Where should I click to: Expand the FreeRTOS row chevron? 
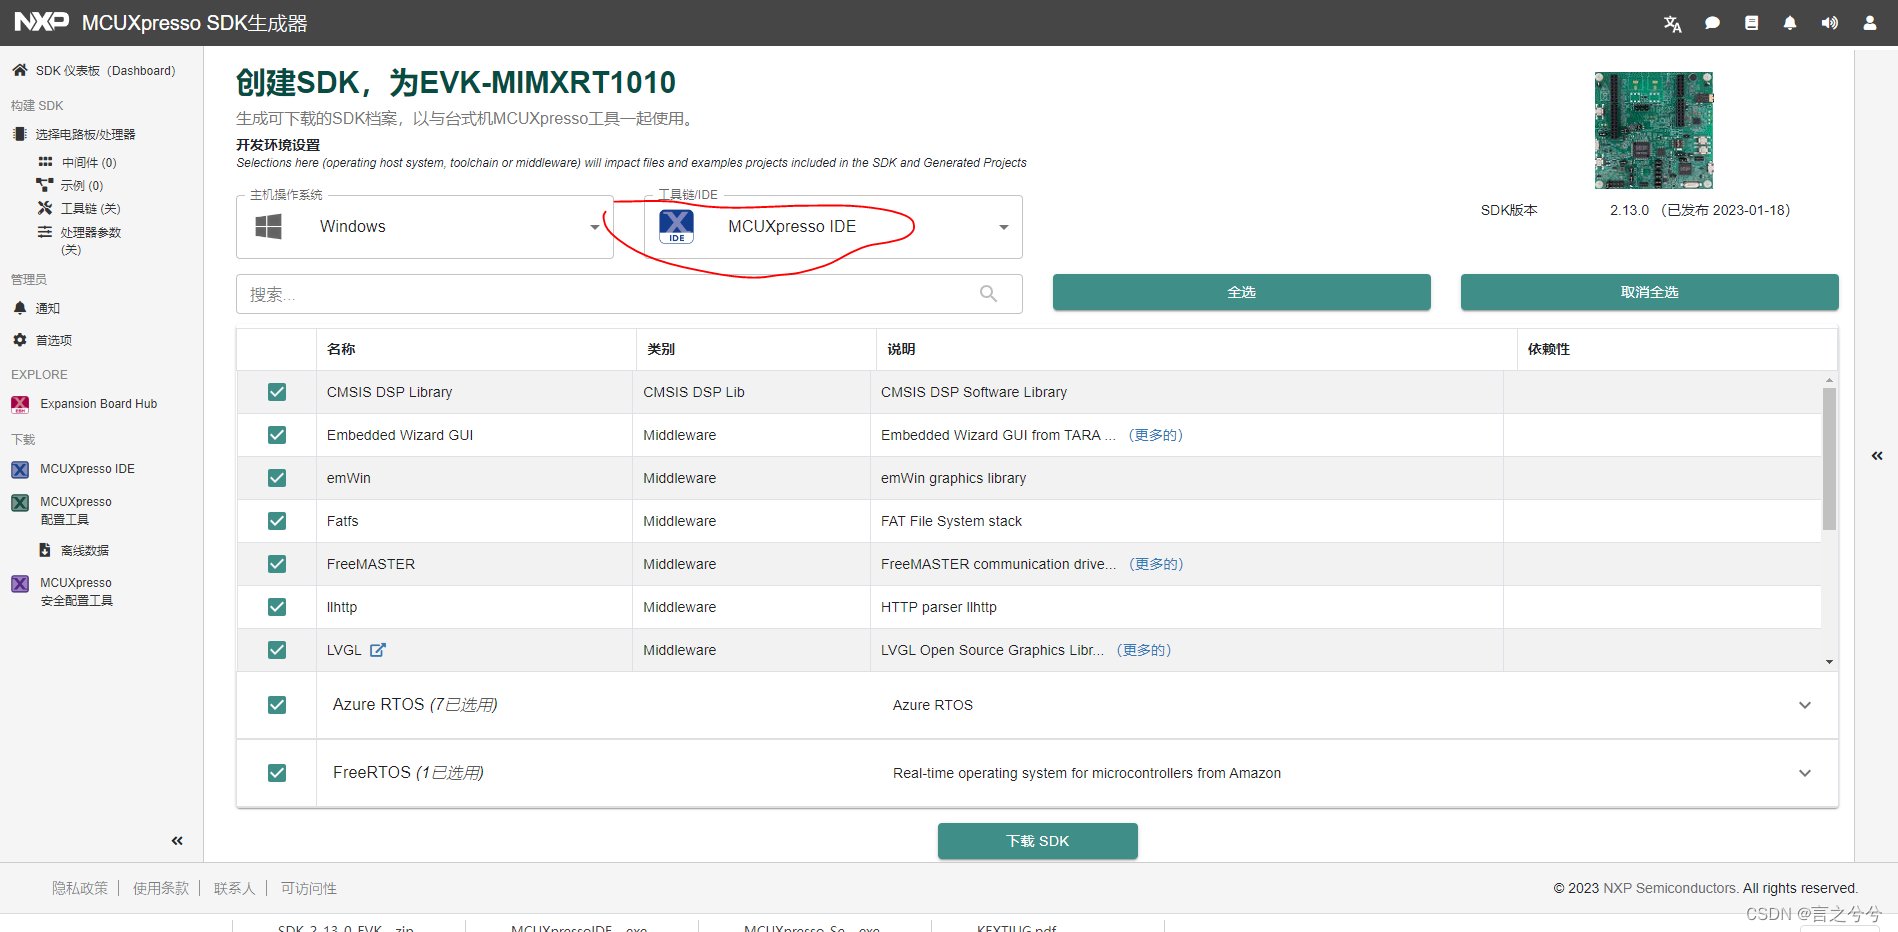1805,773
